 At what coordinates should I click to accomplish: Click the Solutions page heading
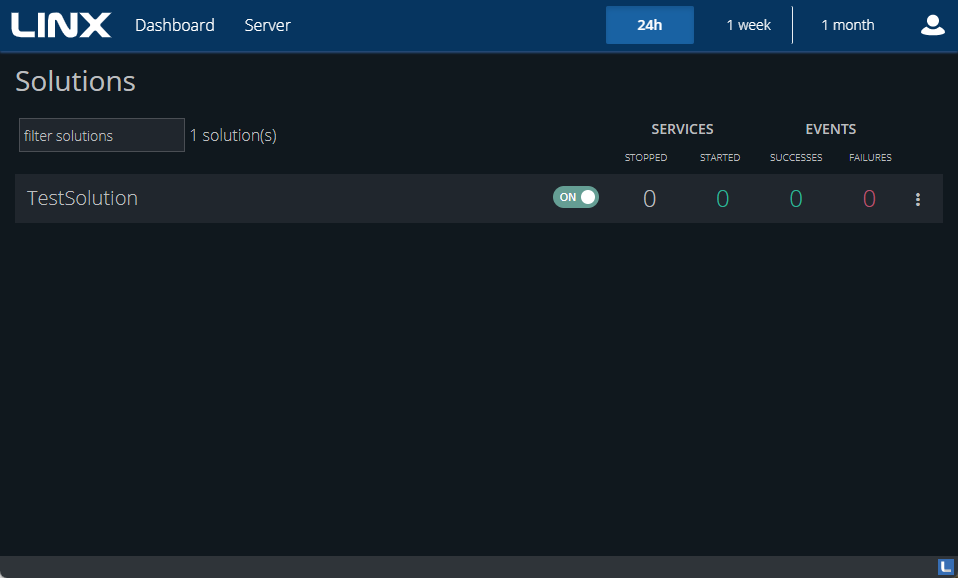tap(75, 81)
